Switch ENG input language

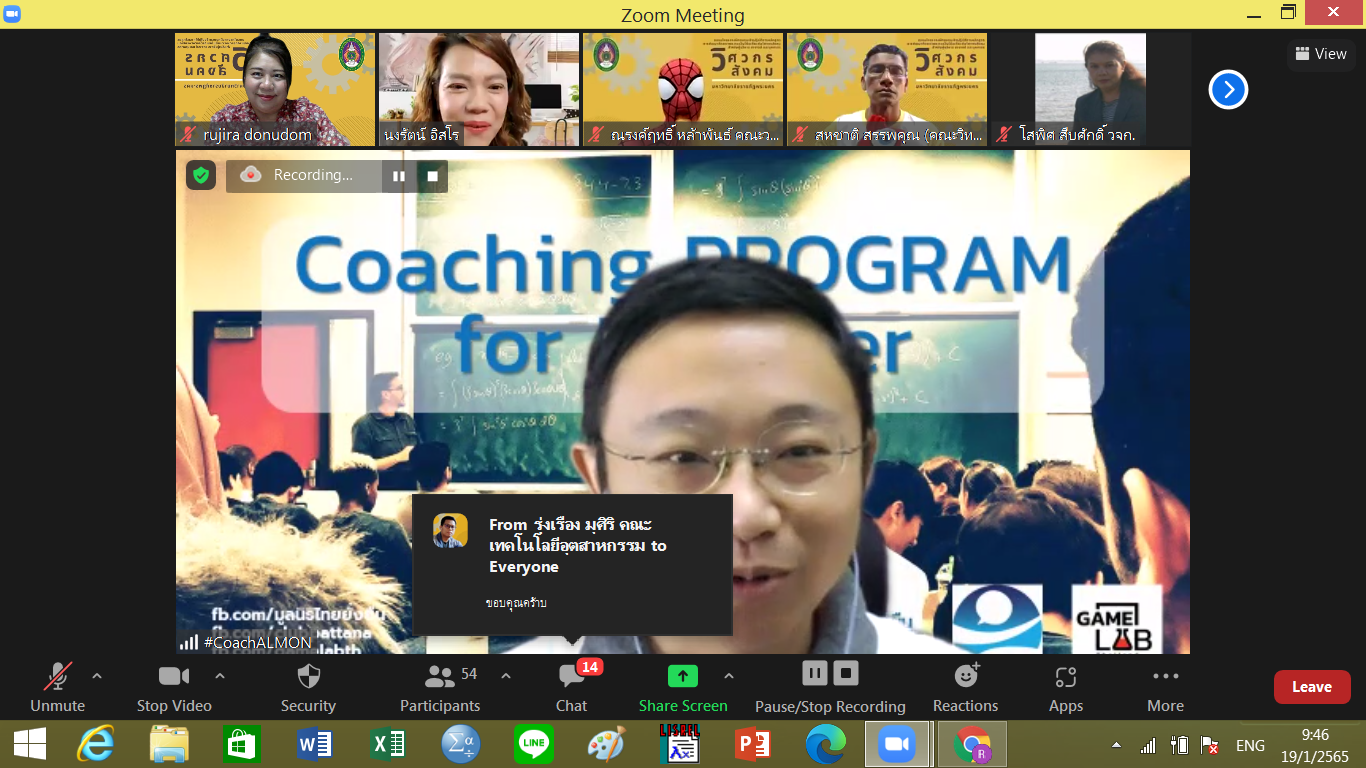tap(1250, 746)
